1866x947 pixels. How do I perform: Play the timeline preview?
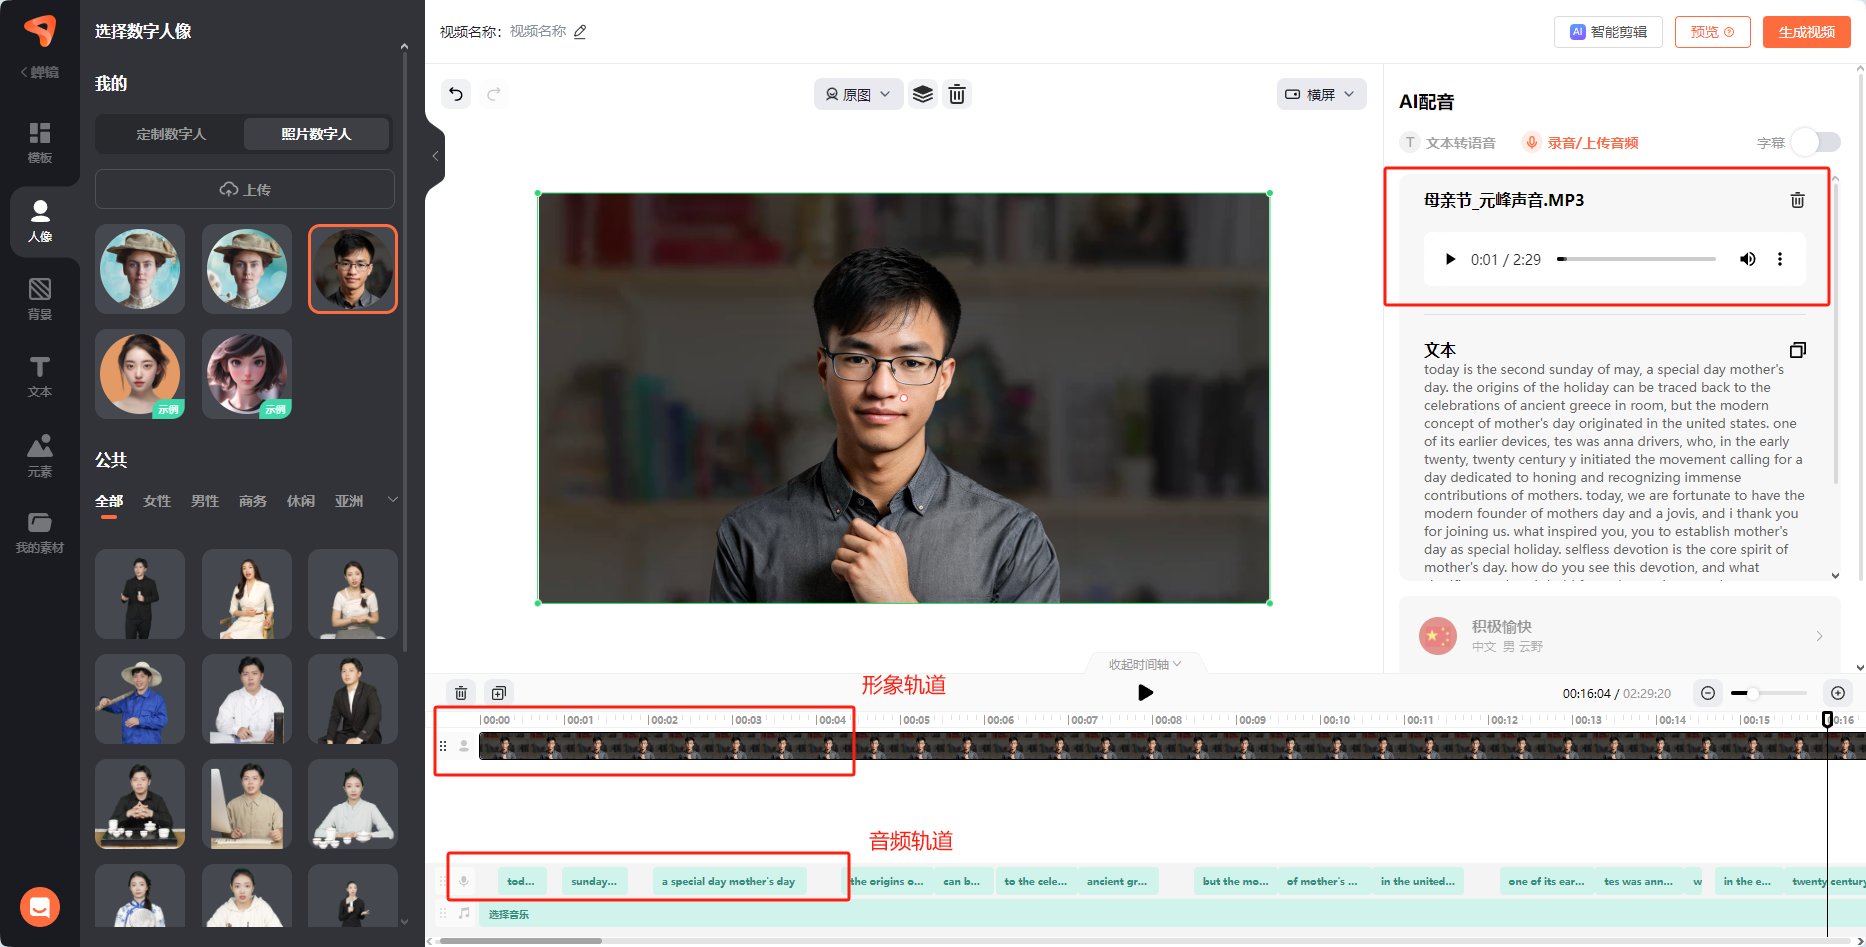[1145, 692]
